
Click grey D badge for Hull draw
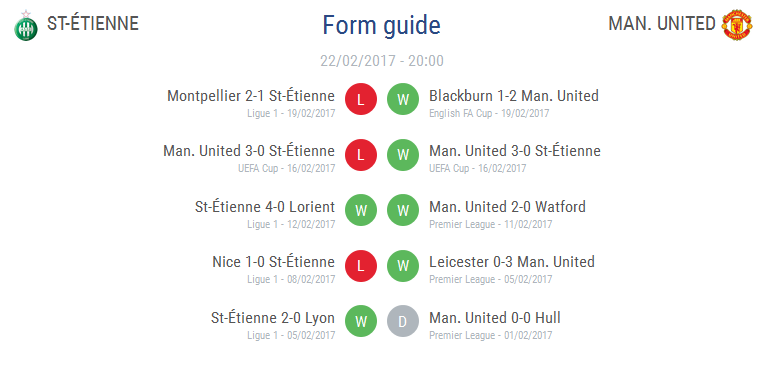pos(403,321)
